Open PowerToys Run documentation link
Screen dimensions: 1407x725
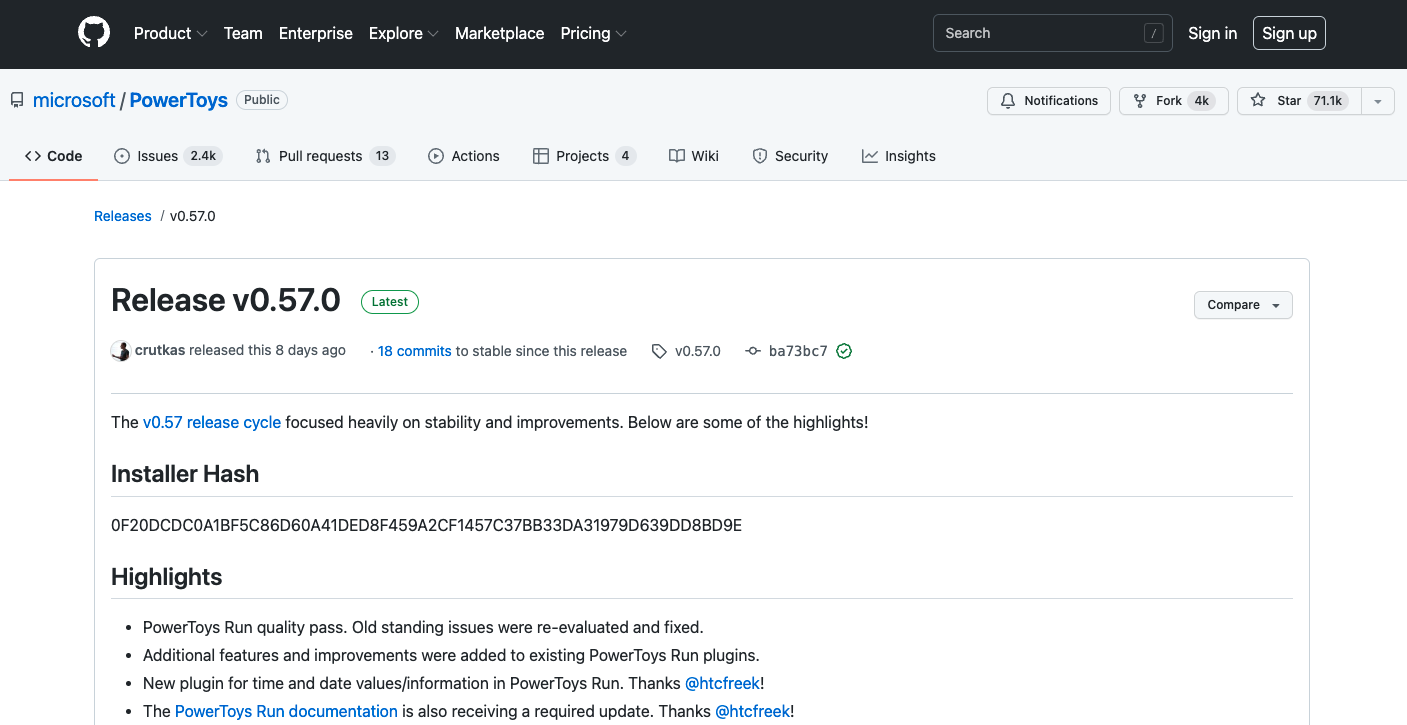point(286,711)
